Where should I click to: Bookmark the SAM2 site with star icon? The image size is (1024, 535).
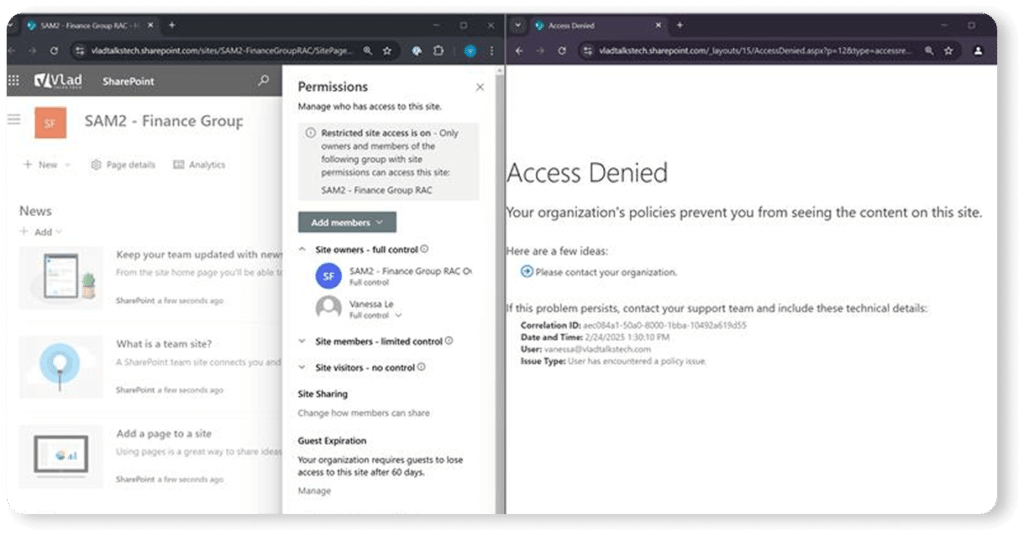(x=387, y=50)
